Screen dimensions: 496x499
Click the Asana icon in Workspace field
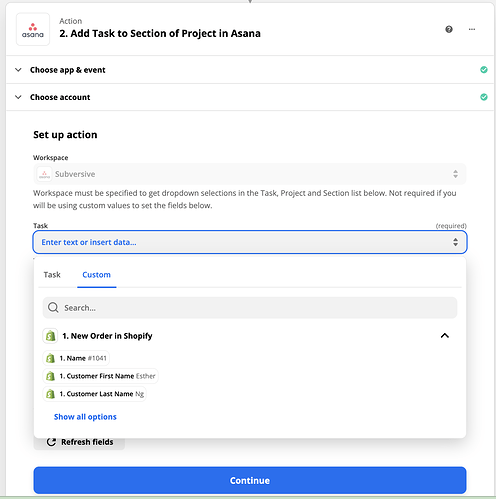coord(44,174)
